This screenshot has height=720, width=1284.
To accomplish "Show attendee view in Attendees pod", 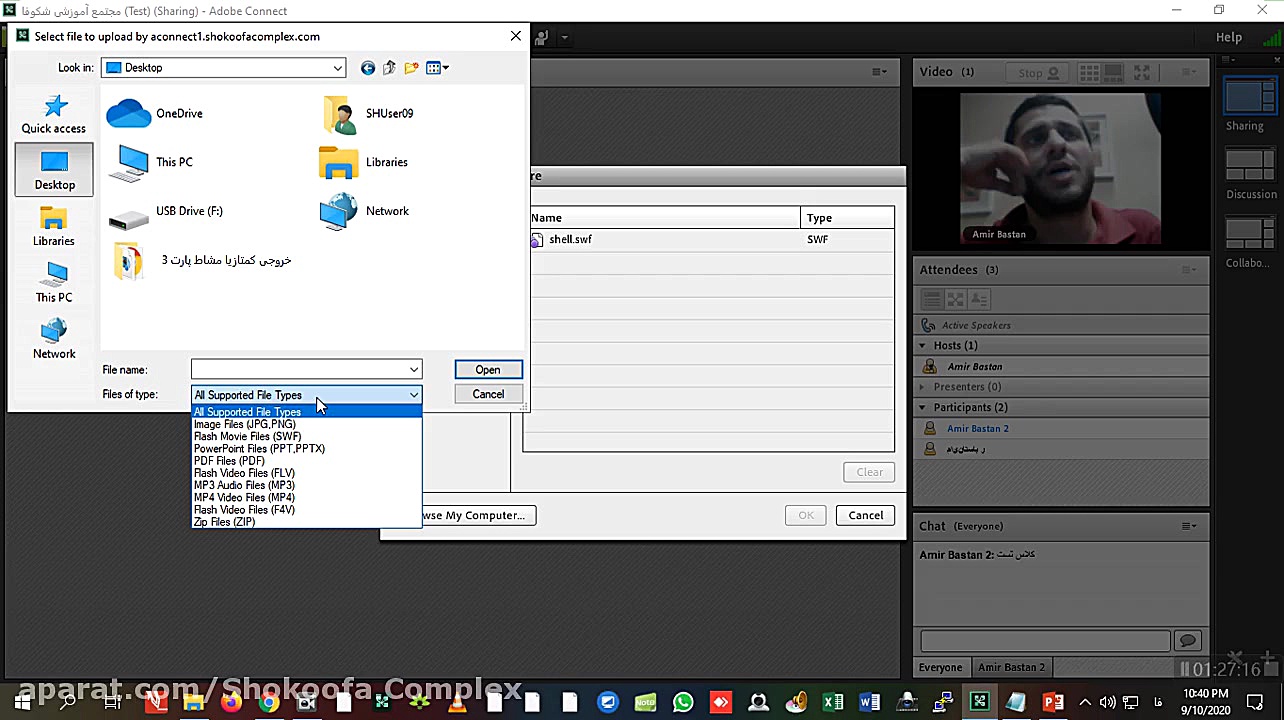I will tap(931, 299).
